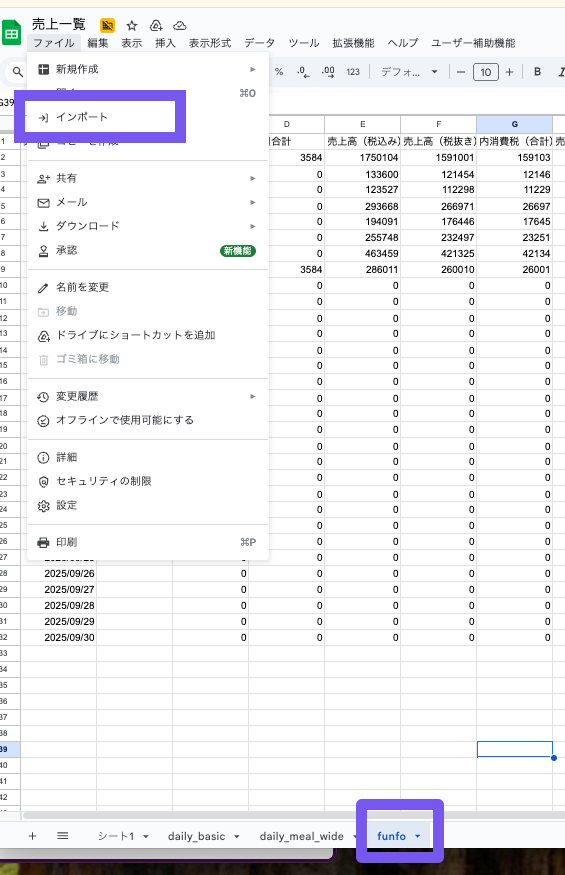This screenshot has width=565, height=875.
Task: Open the 共有 submenu
Action: (x=147, y=179)
